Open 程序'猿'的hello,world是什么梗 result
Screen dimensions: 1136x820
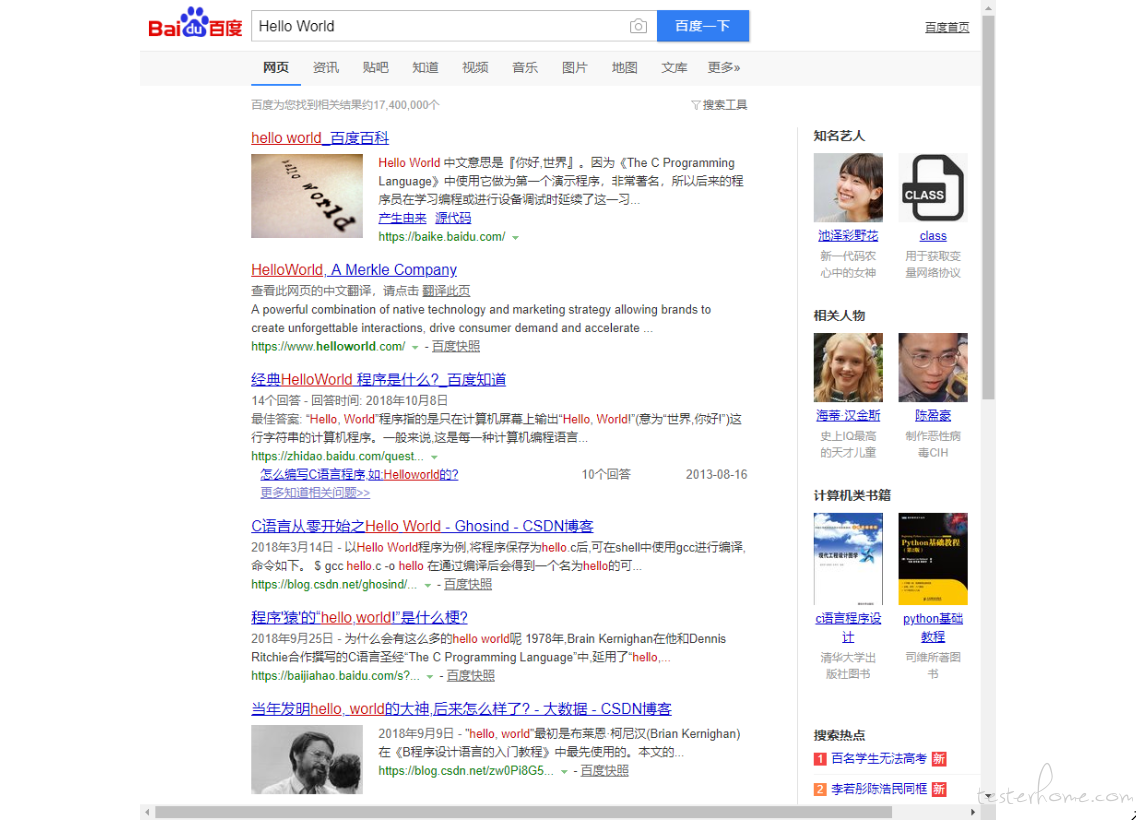(x=359, y=617)
